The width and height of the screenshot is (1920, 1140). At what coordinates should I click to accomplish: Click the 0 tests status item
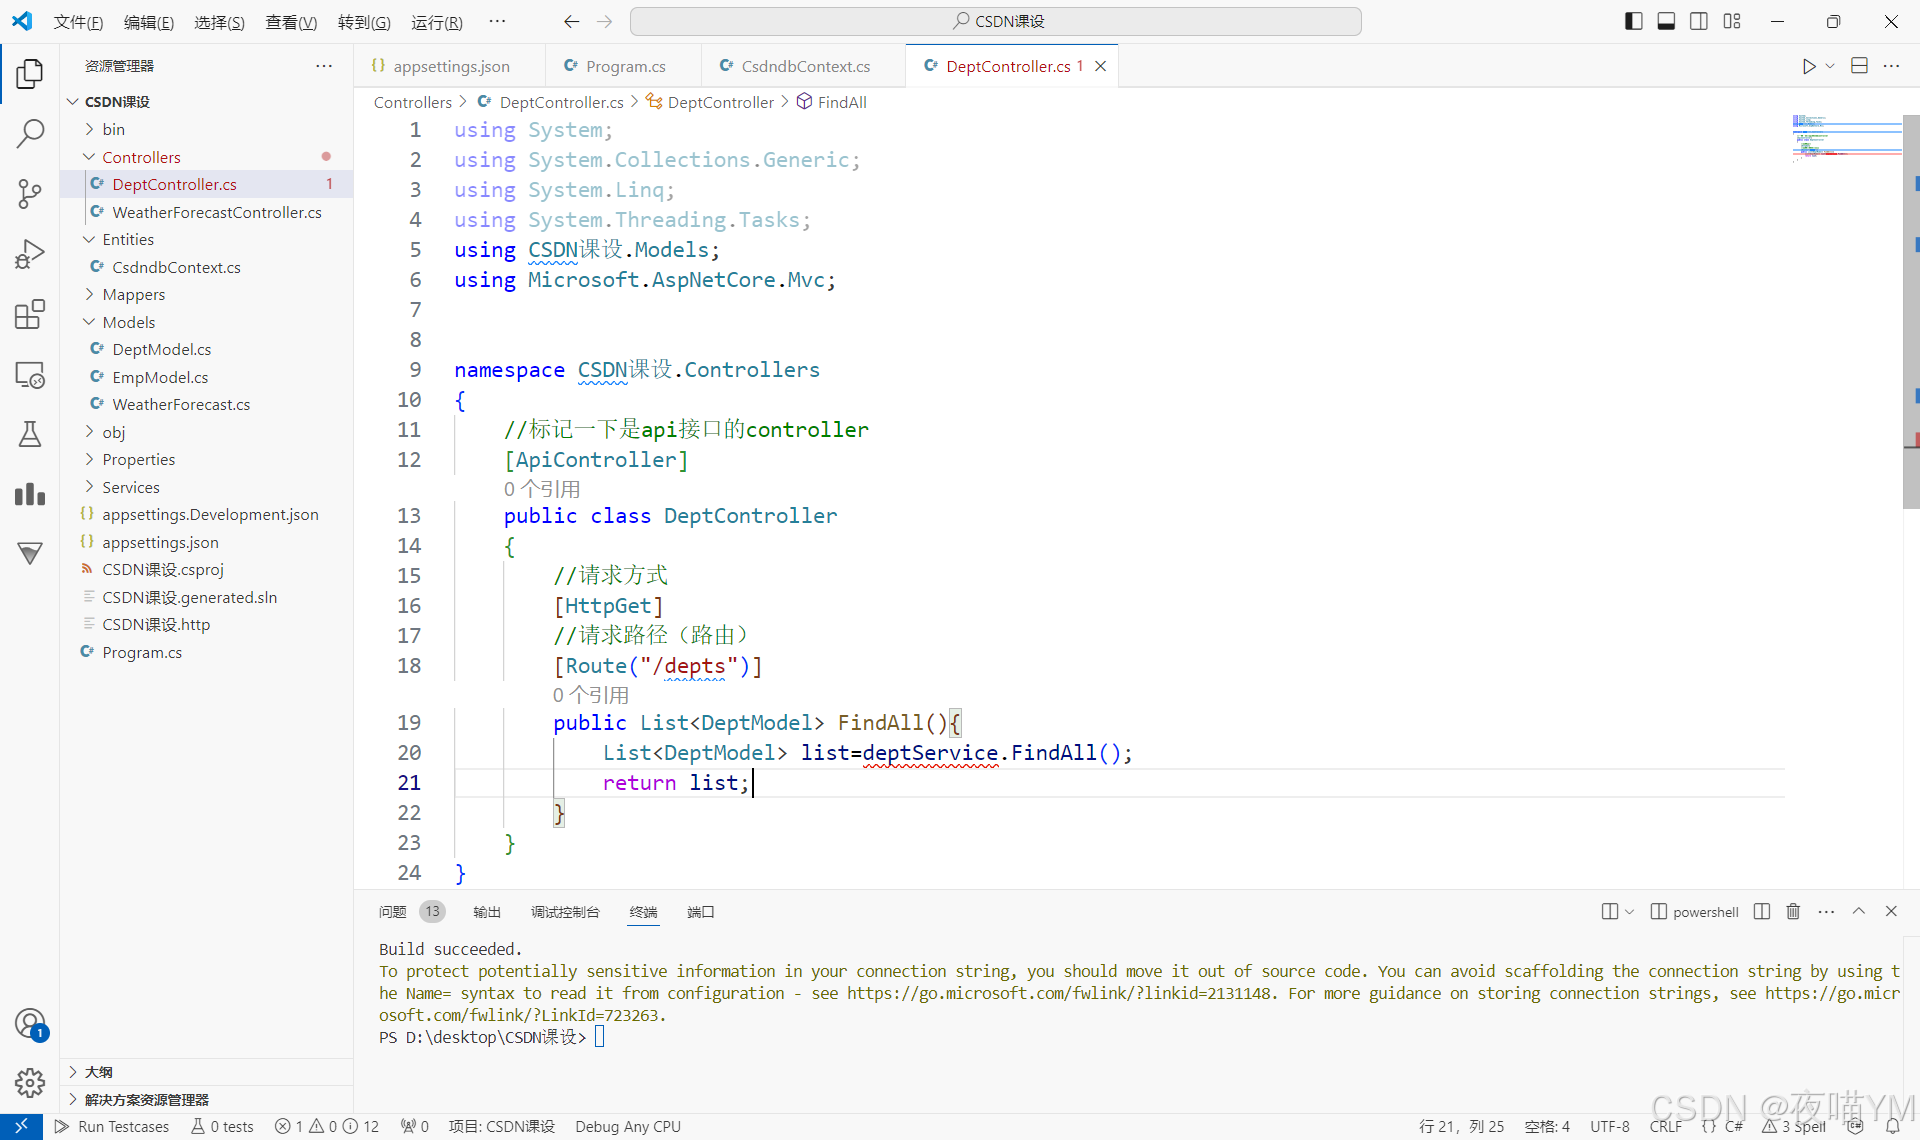tap(222, 1126)
